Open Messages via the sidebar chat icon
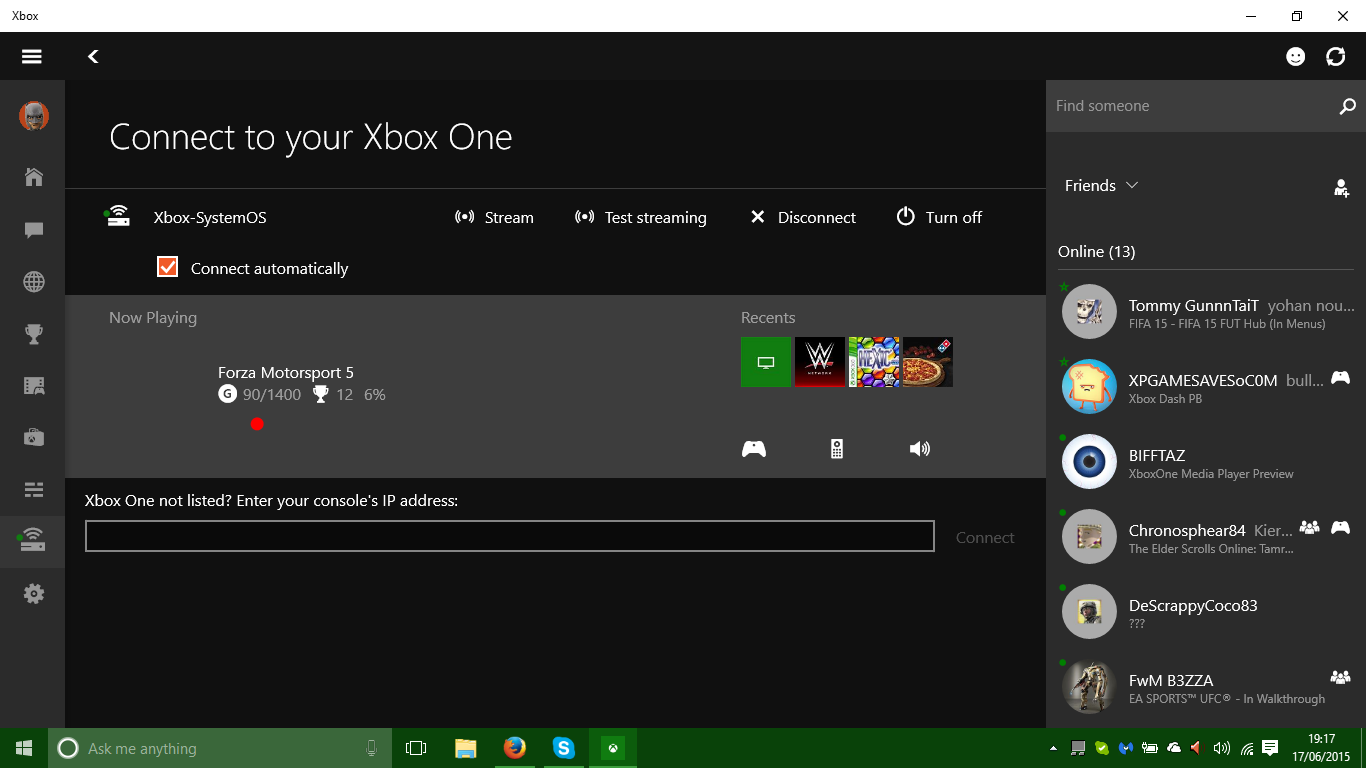 point(34,230)
